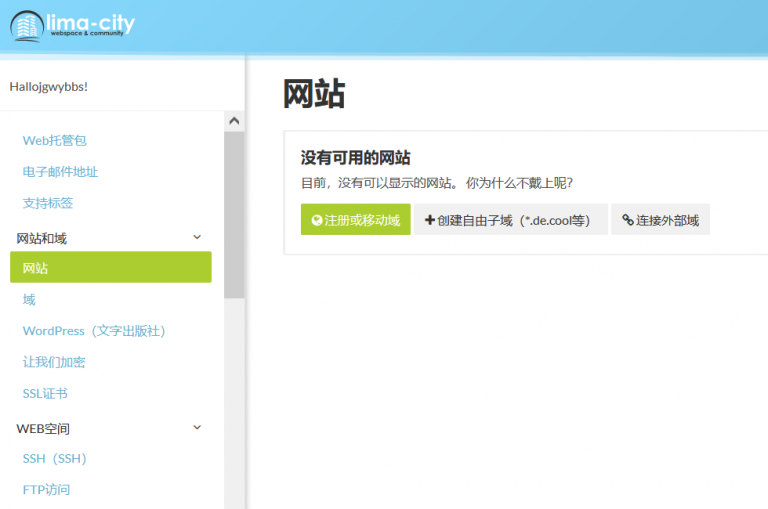Click the globe icon on register button

point(317,220)
